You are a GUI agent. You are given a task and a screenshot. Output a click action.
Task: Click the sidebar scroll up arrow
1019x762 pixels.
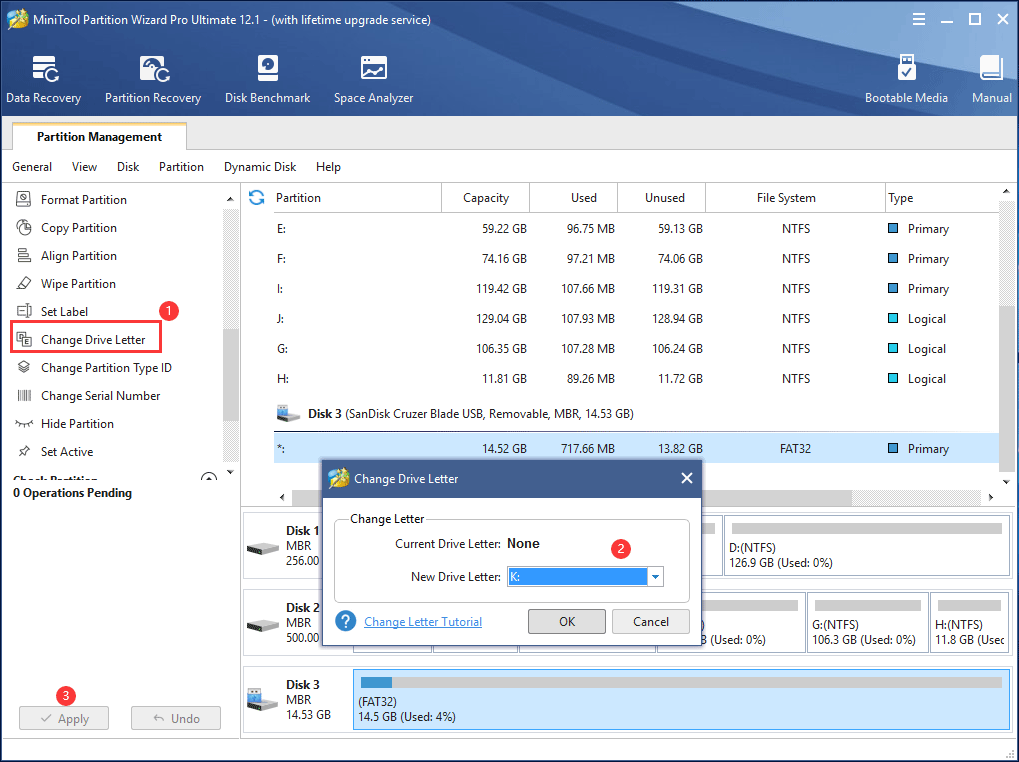point(230,199)
